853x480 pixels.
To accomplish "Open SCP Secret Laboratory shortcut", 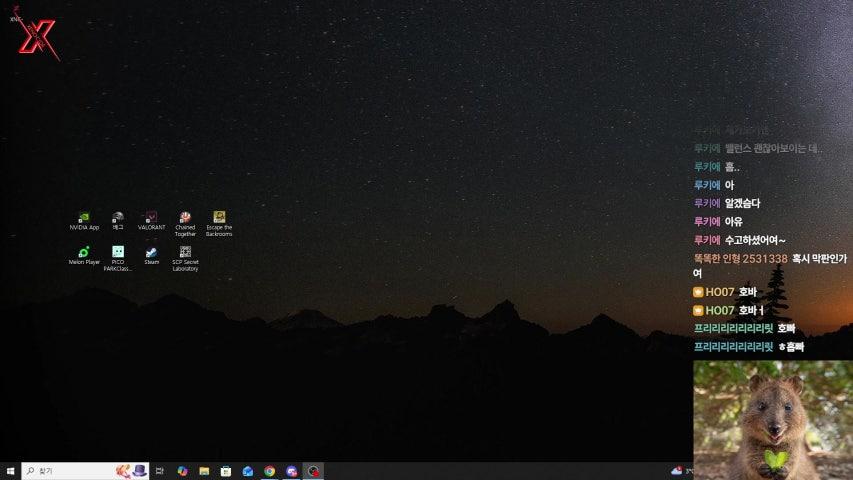I will [185, 252].
